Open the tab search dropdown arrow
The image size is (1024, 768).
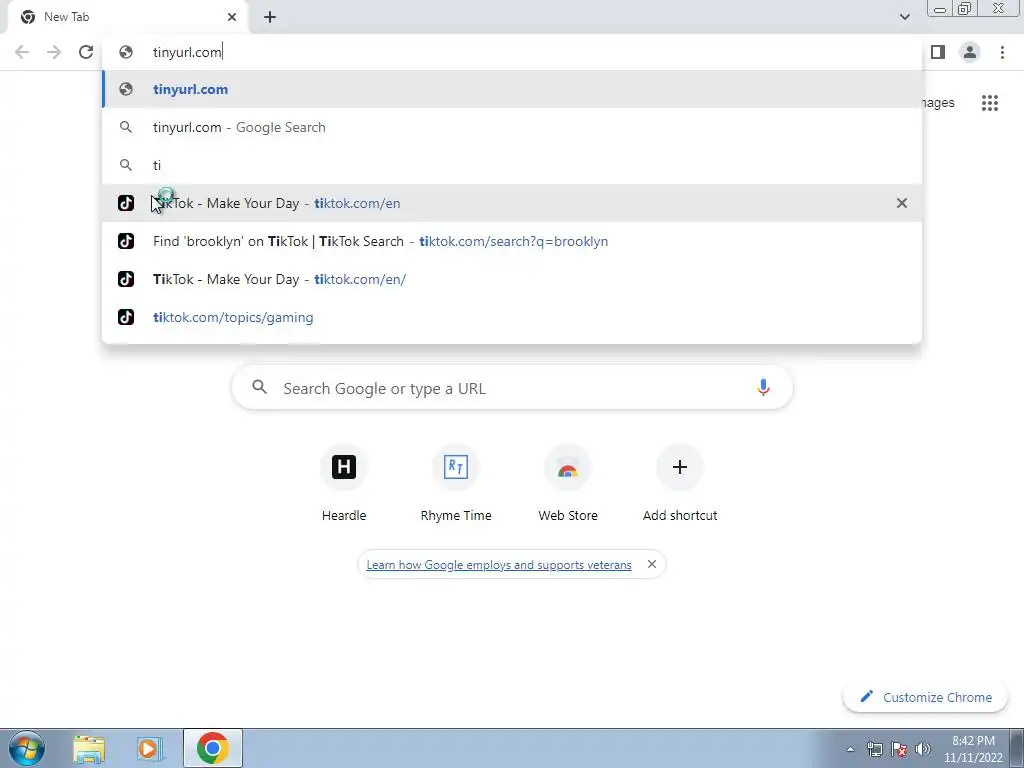[x=904, y=17]
